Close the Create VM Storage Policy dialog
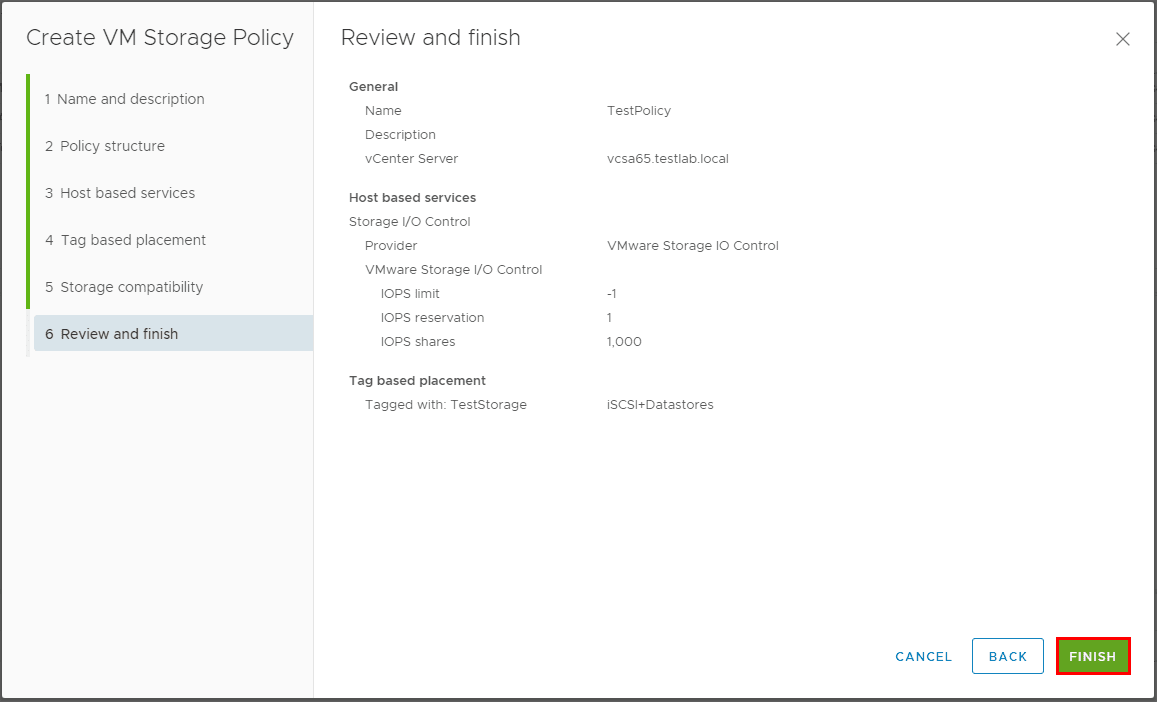This screenshot has height=702, width=1157. point(1122,39)
